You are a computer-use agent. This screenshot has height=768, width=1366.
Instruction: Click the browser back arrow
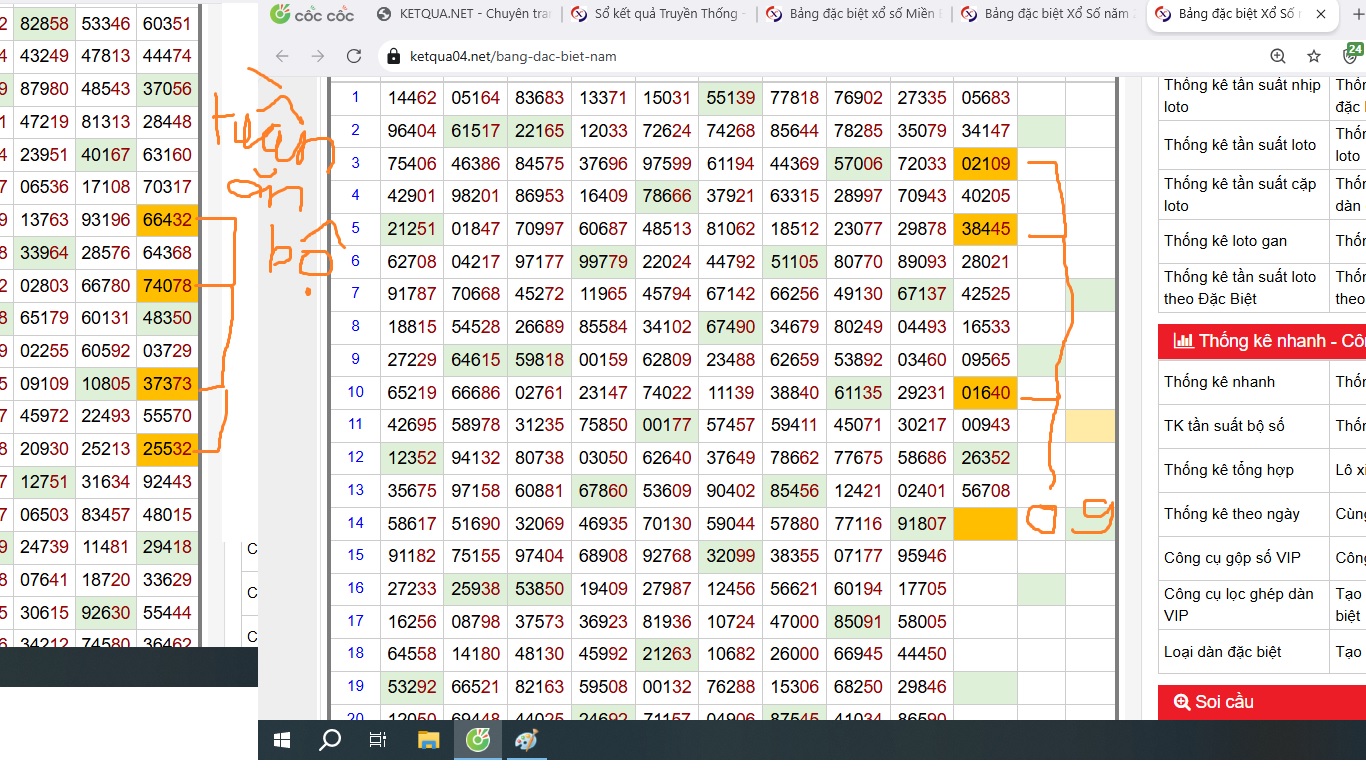click(282, 56)
